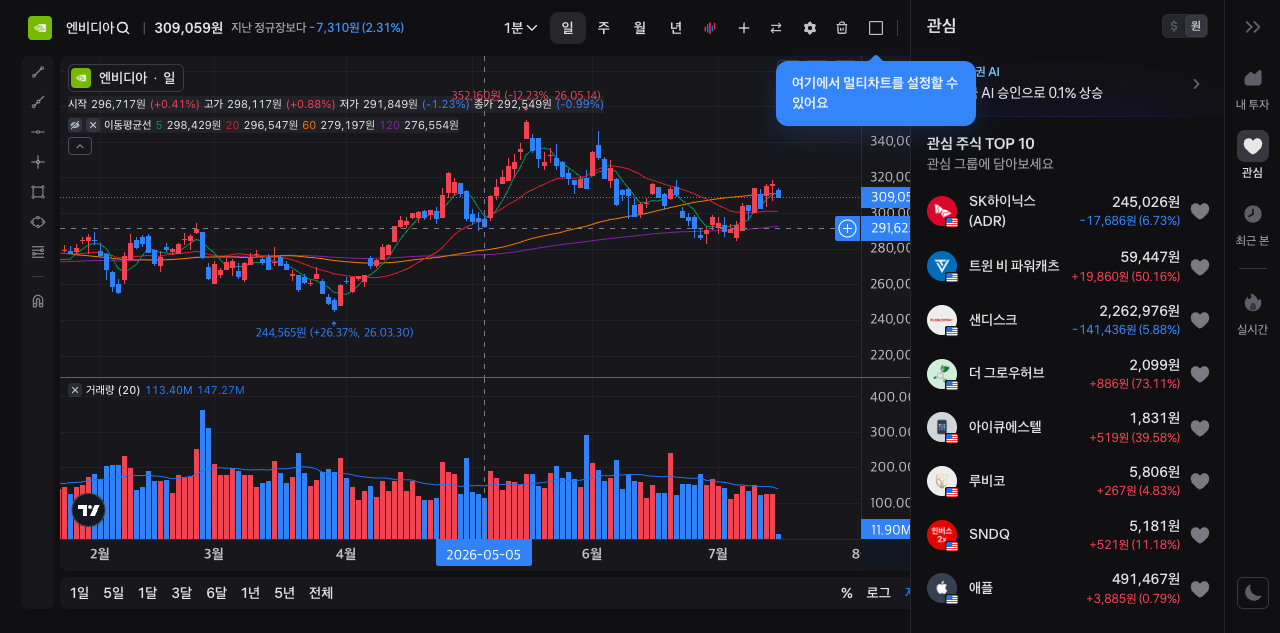Click the 엔비디아 stock name in header
This screenshot has width=1280, height=633.
[x=89, y=28]
